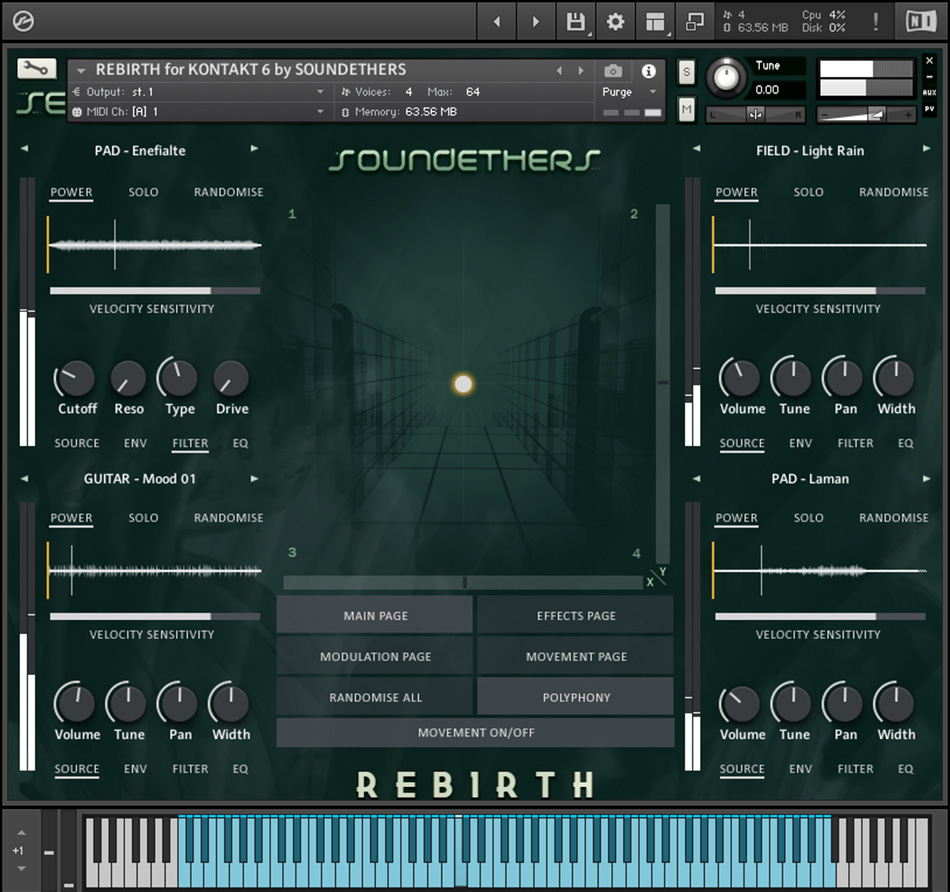Switch to ENV tab in PAD - Enefialte
This screenshot has width=950, height=892.
(136, 444)
